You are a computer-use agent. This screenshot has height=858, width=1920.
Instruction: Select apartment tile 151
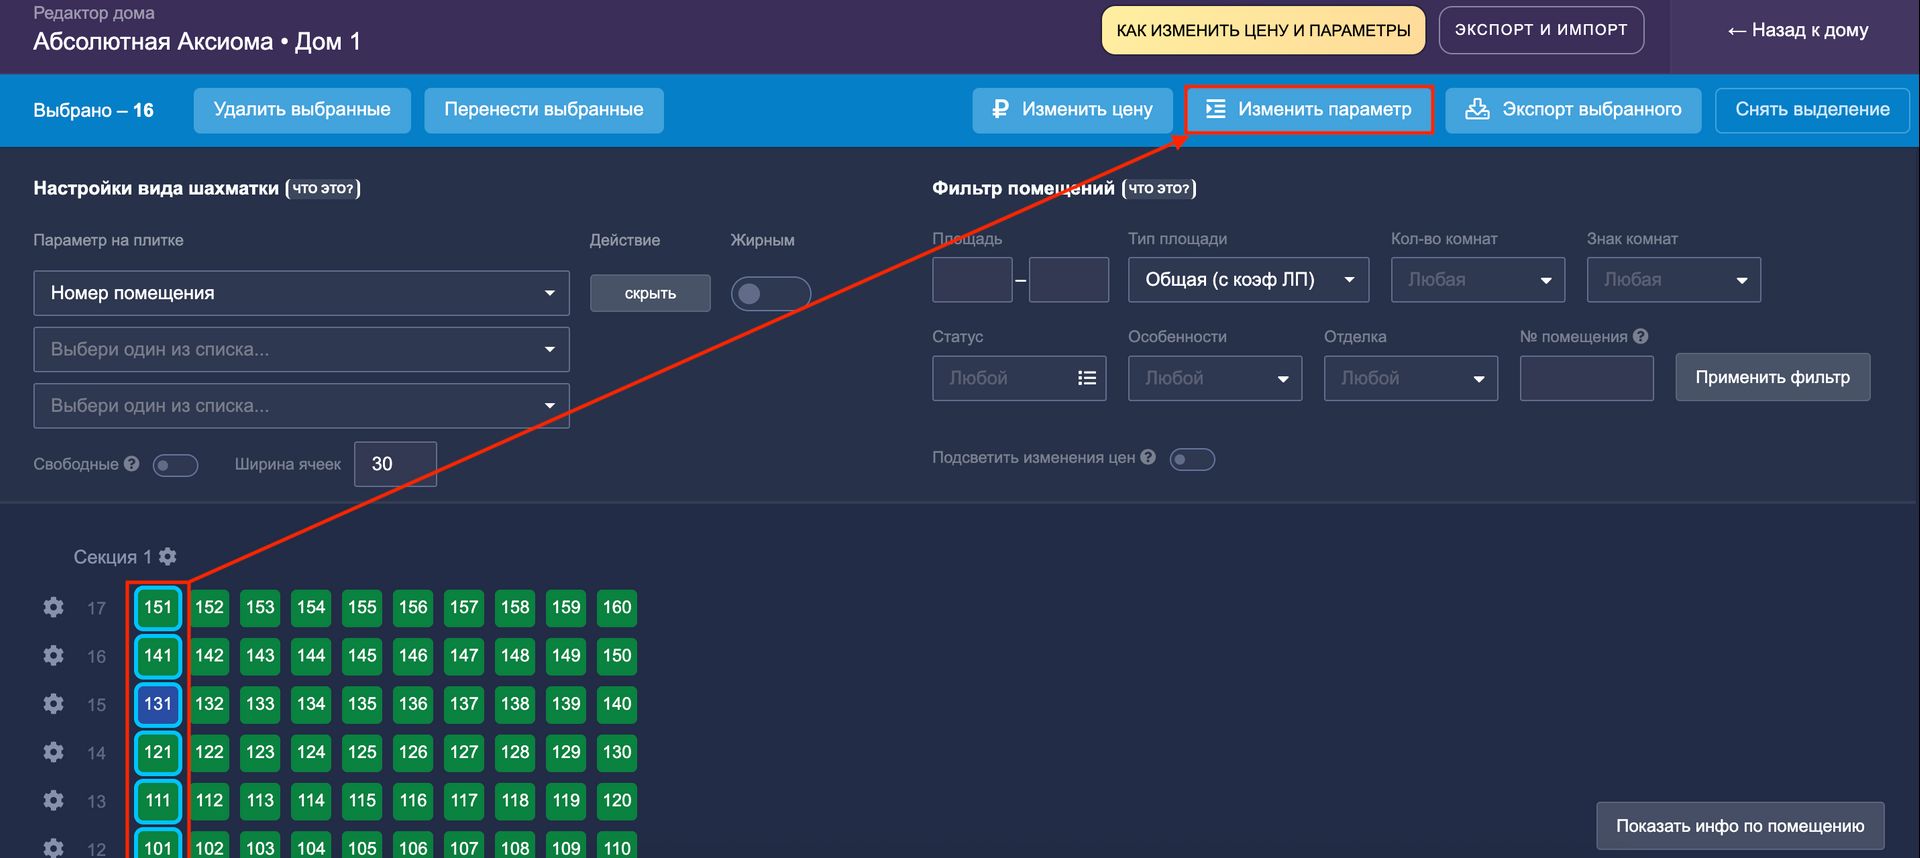(x=158, y=607)
